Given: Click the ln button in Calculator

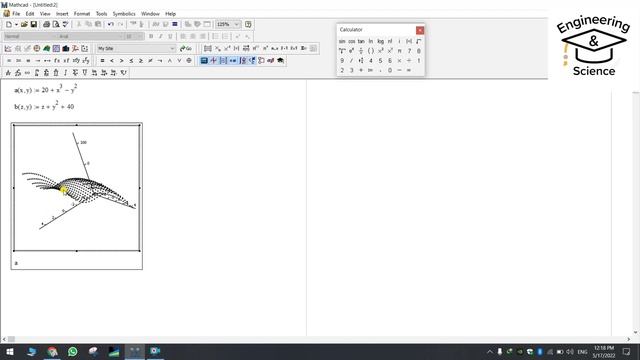Looking at the screenshot, I should (371, 41).
